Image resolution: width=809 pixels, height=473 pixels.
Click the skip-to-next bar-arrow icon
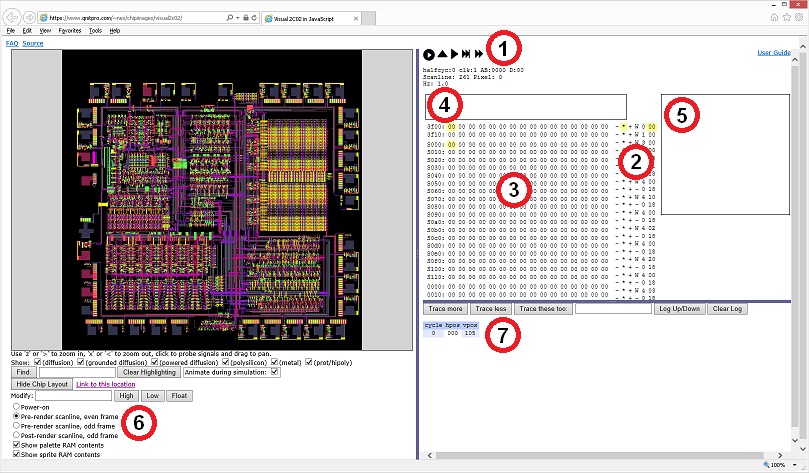point(466,54)
